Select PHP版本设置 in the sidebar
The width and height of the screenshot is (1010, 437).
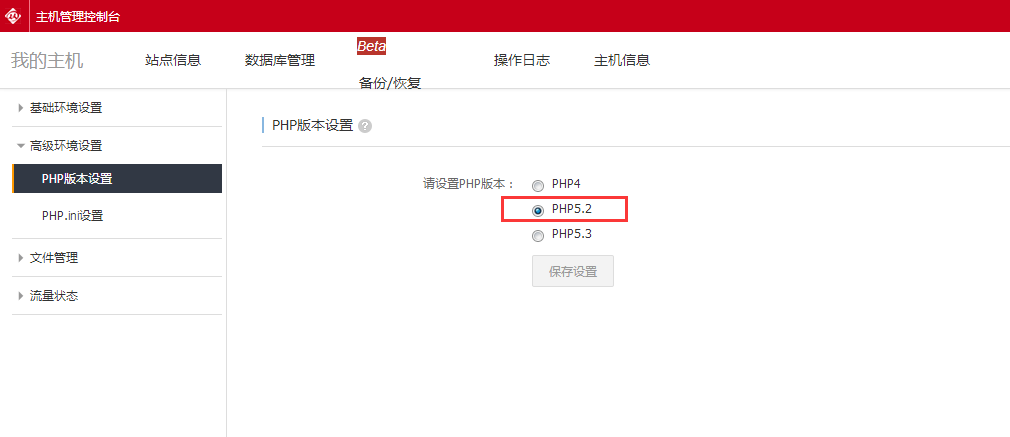pyautogui.click(x=77, y=179)
